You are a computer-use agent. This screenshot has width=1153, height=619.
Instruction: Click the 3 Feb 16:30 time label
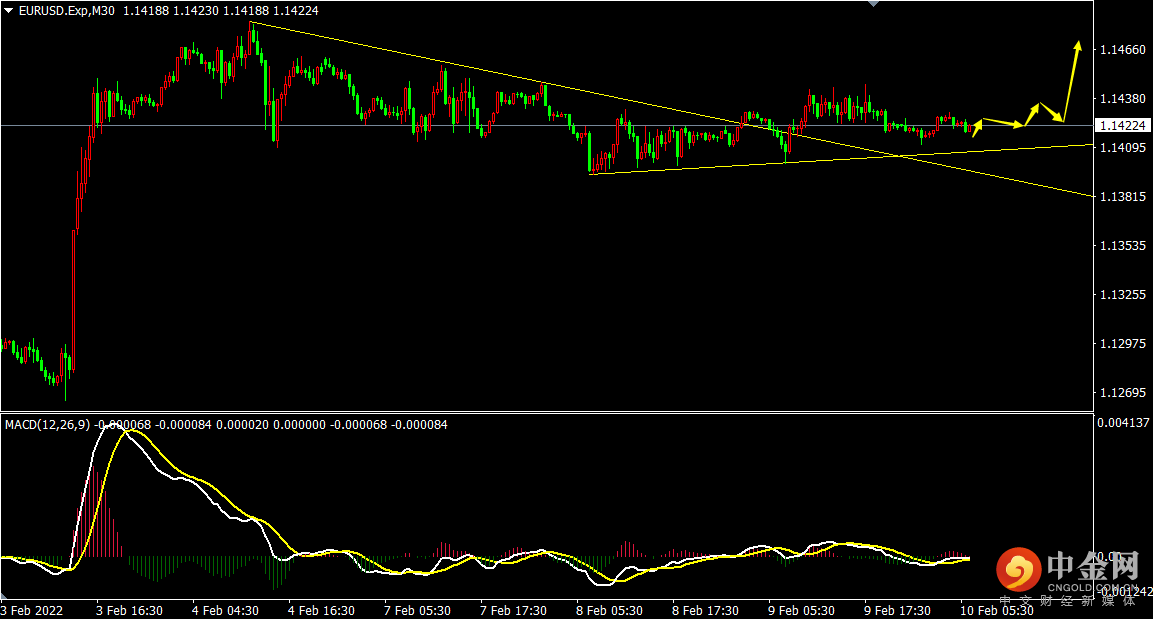(129, 611)
